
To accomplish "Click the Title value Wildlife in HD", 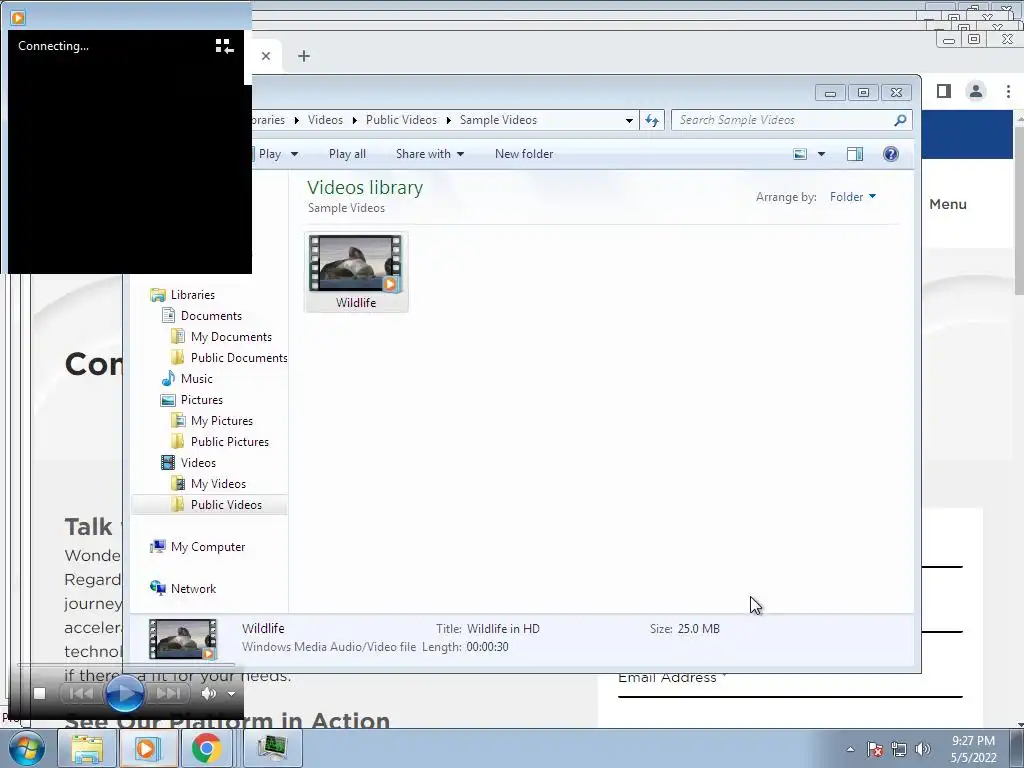I will (x=503, y=629).
